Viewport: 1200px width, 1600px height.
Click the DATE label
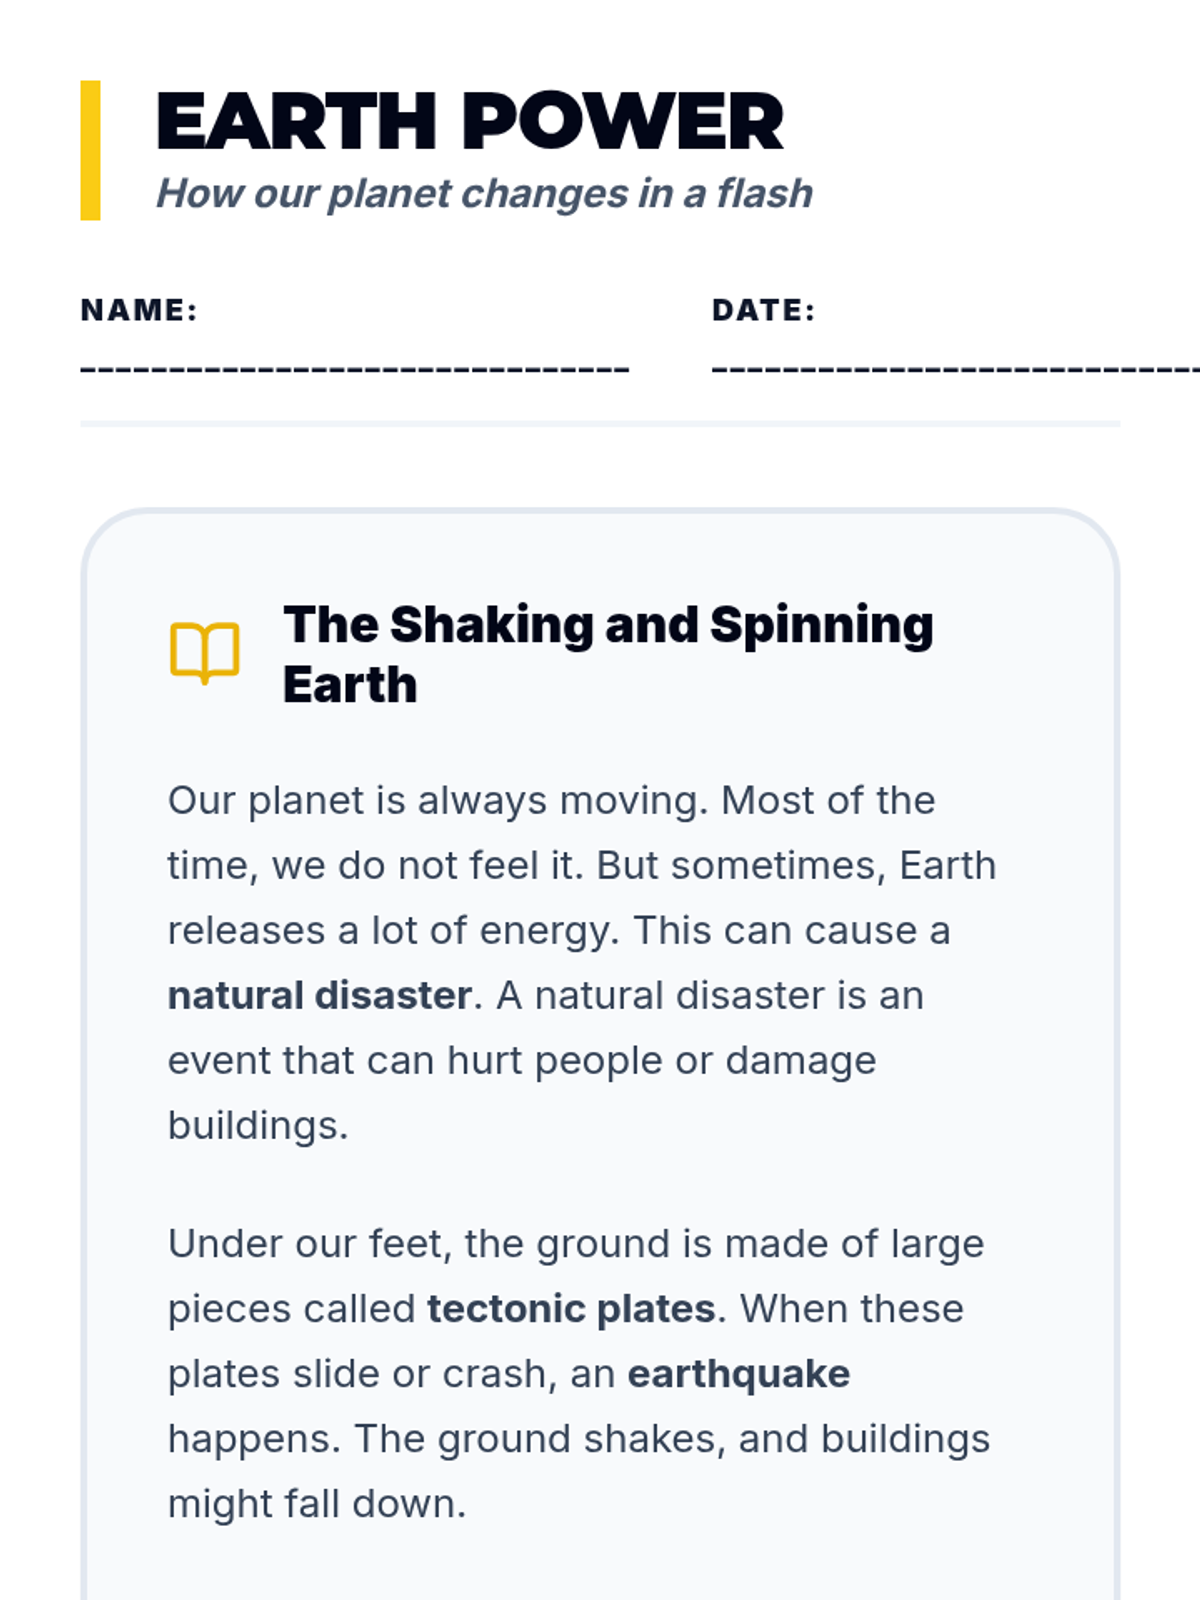(x=764, y=310)
